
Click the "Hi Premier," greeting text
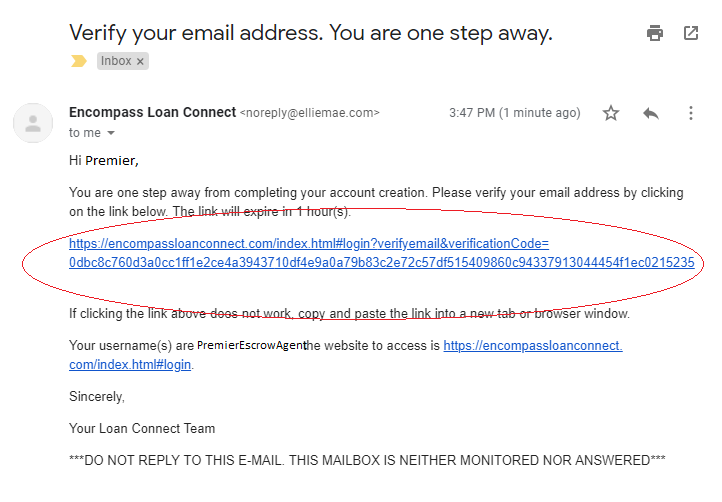104,161
